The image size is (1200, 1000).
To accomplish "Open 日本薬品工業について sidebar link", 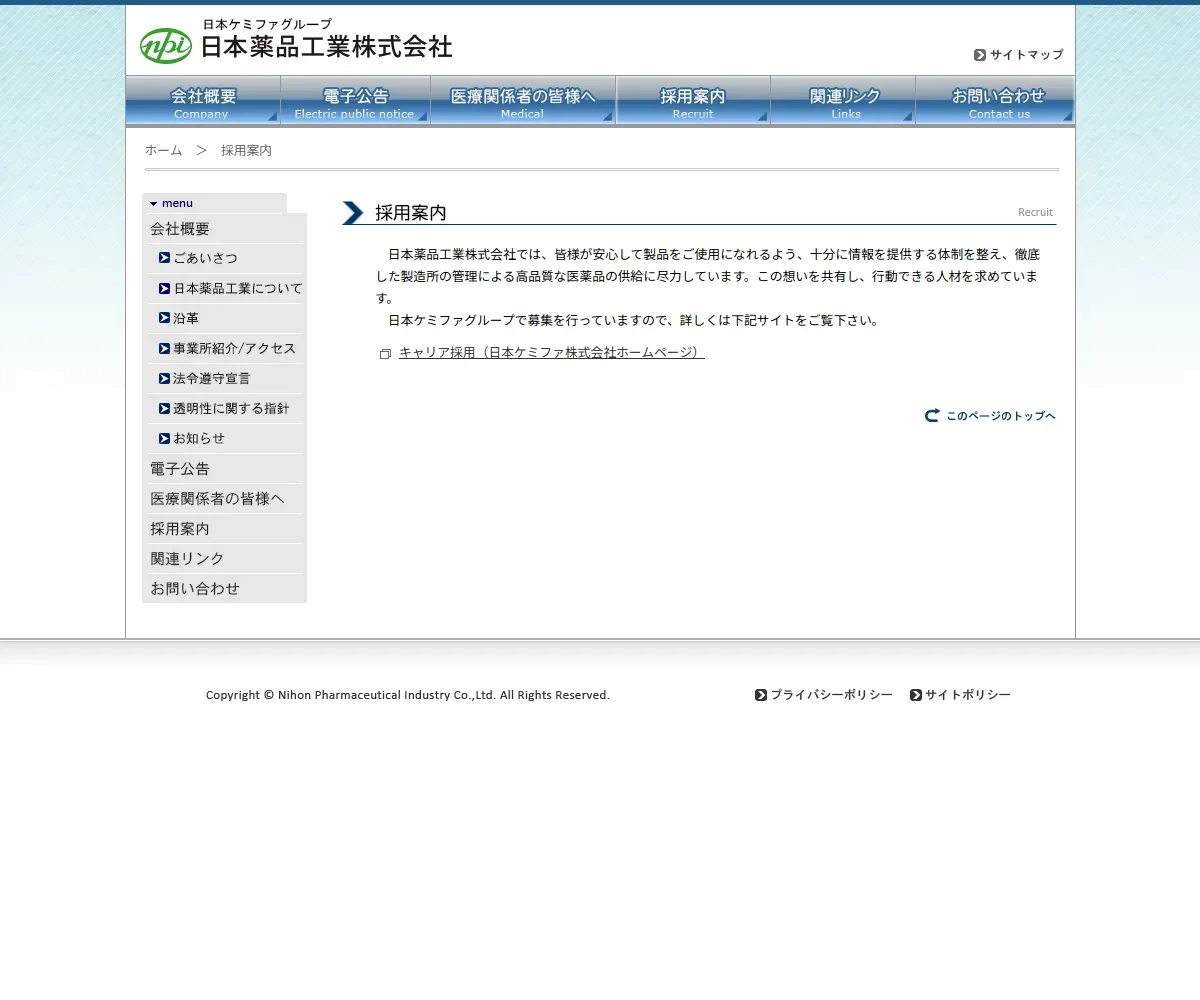I will [238, 288].
